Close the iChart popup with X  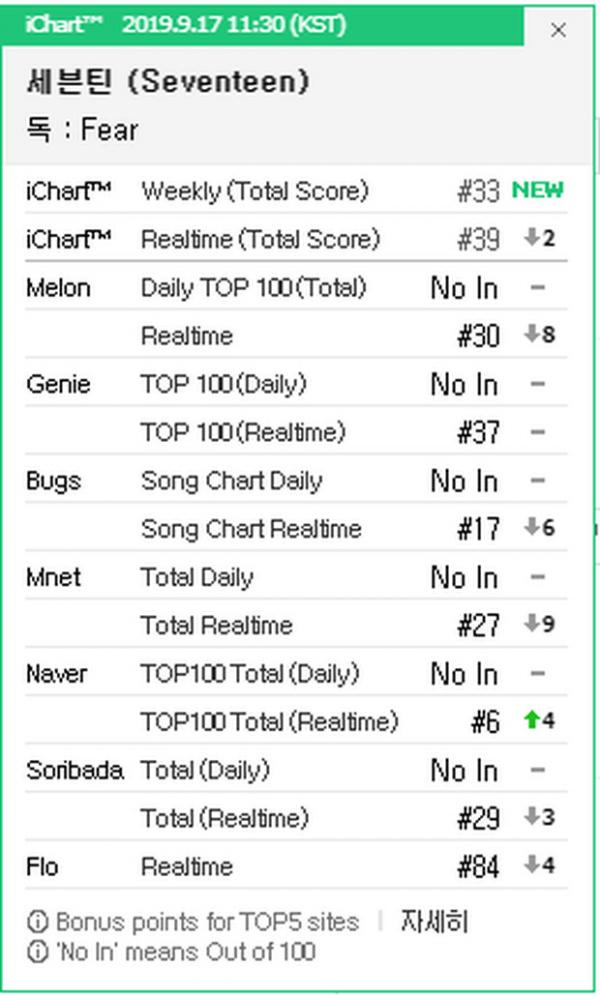(x=558, y=29)
